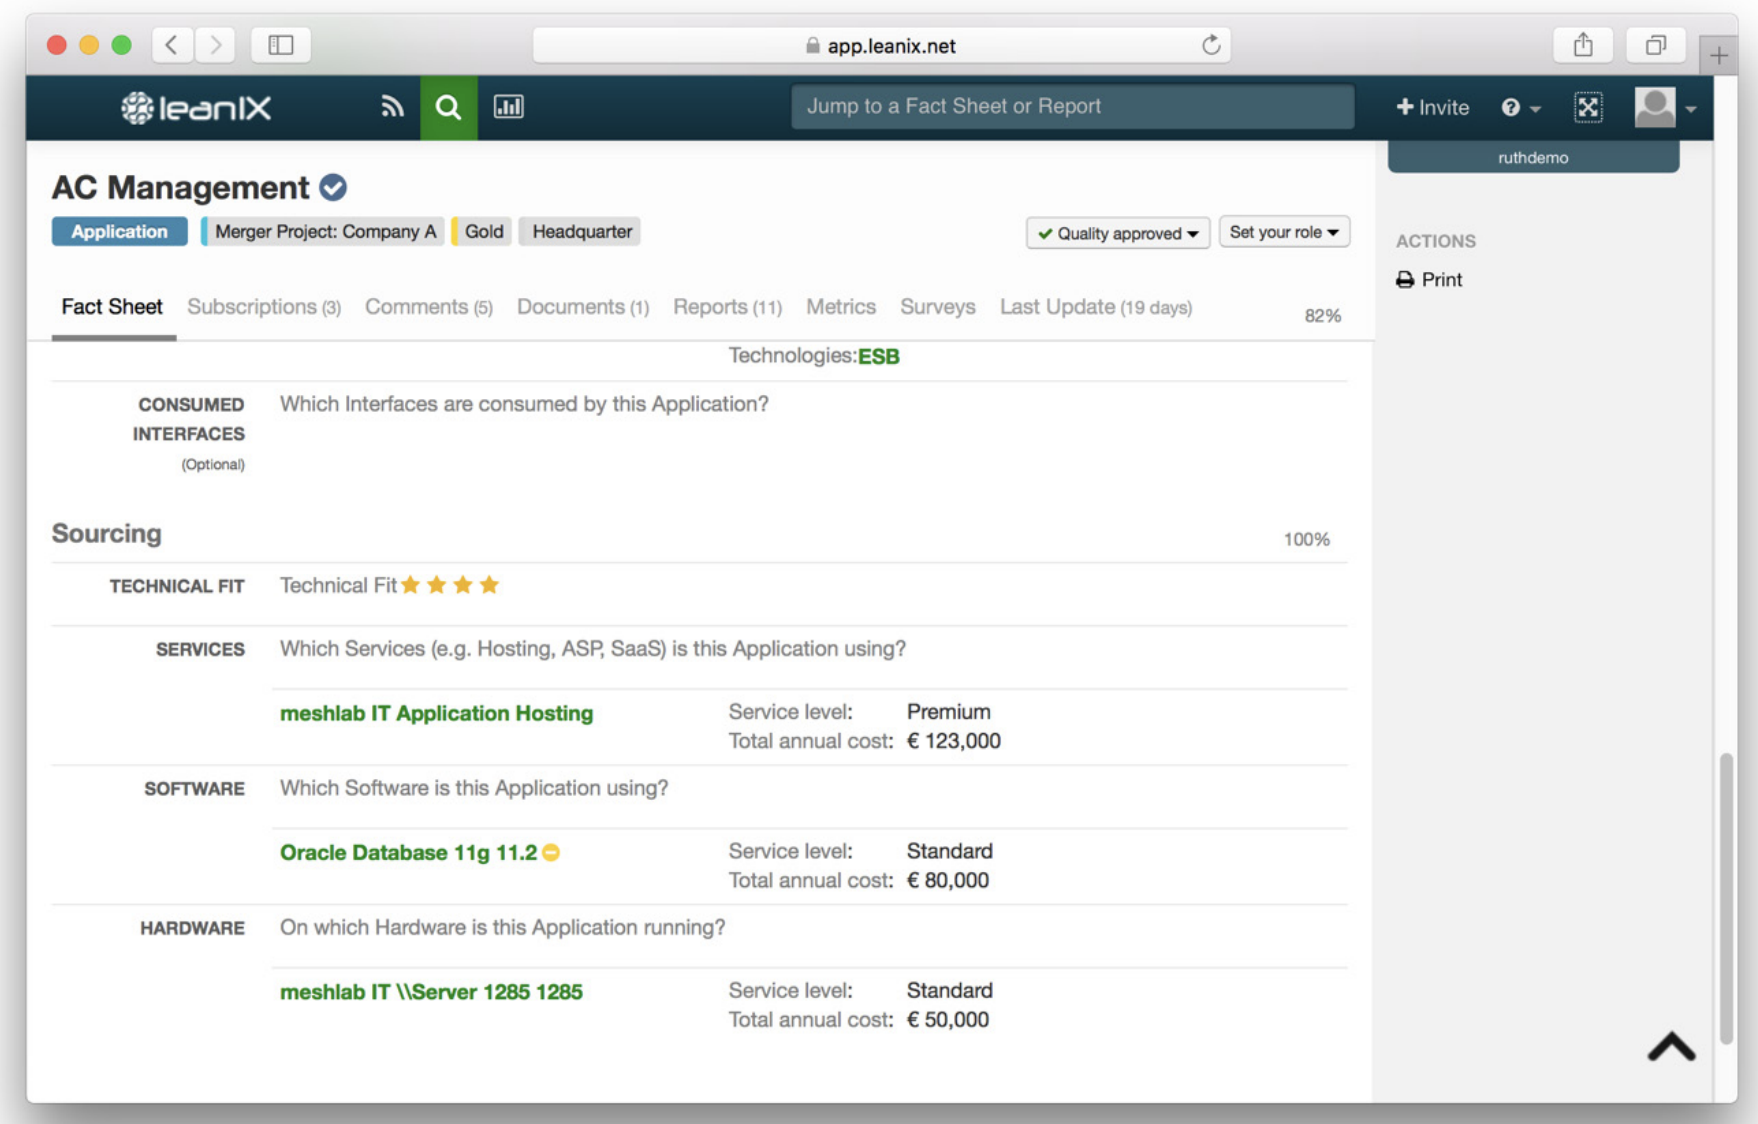1758x1124 pixels.
Task: Switch to Reports tab
Action: [x=727, y=307]
